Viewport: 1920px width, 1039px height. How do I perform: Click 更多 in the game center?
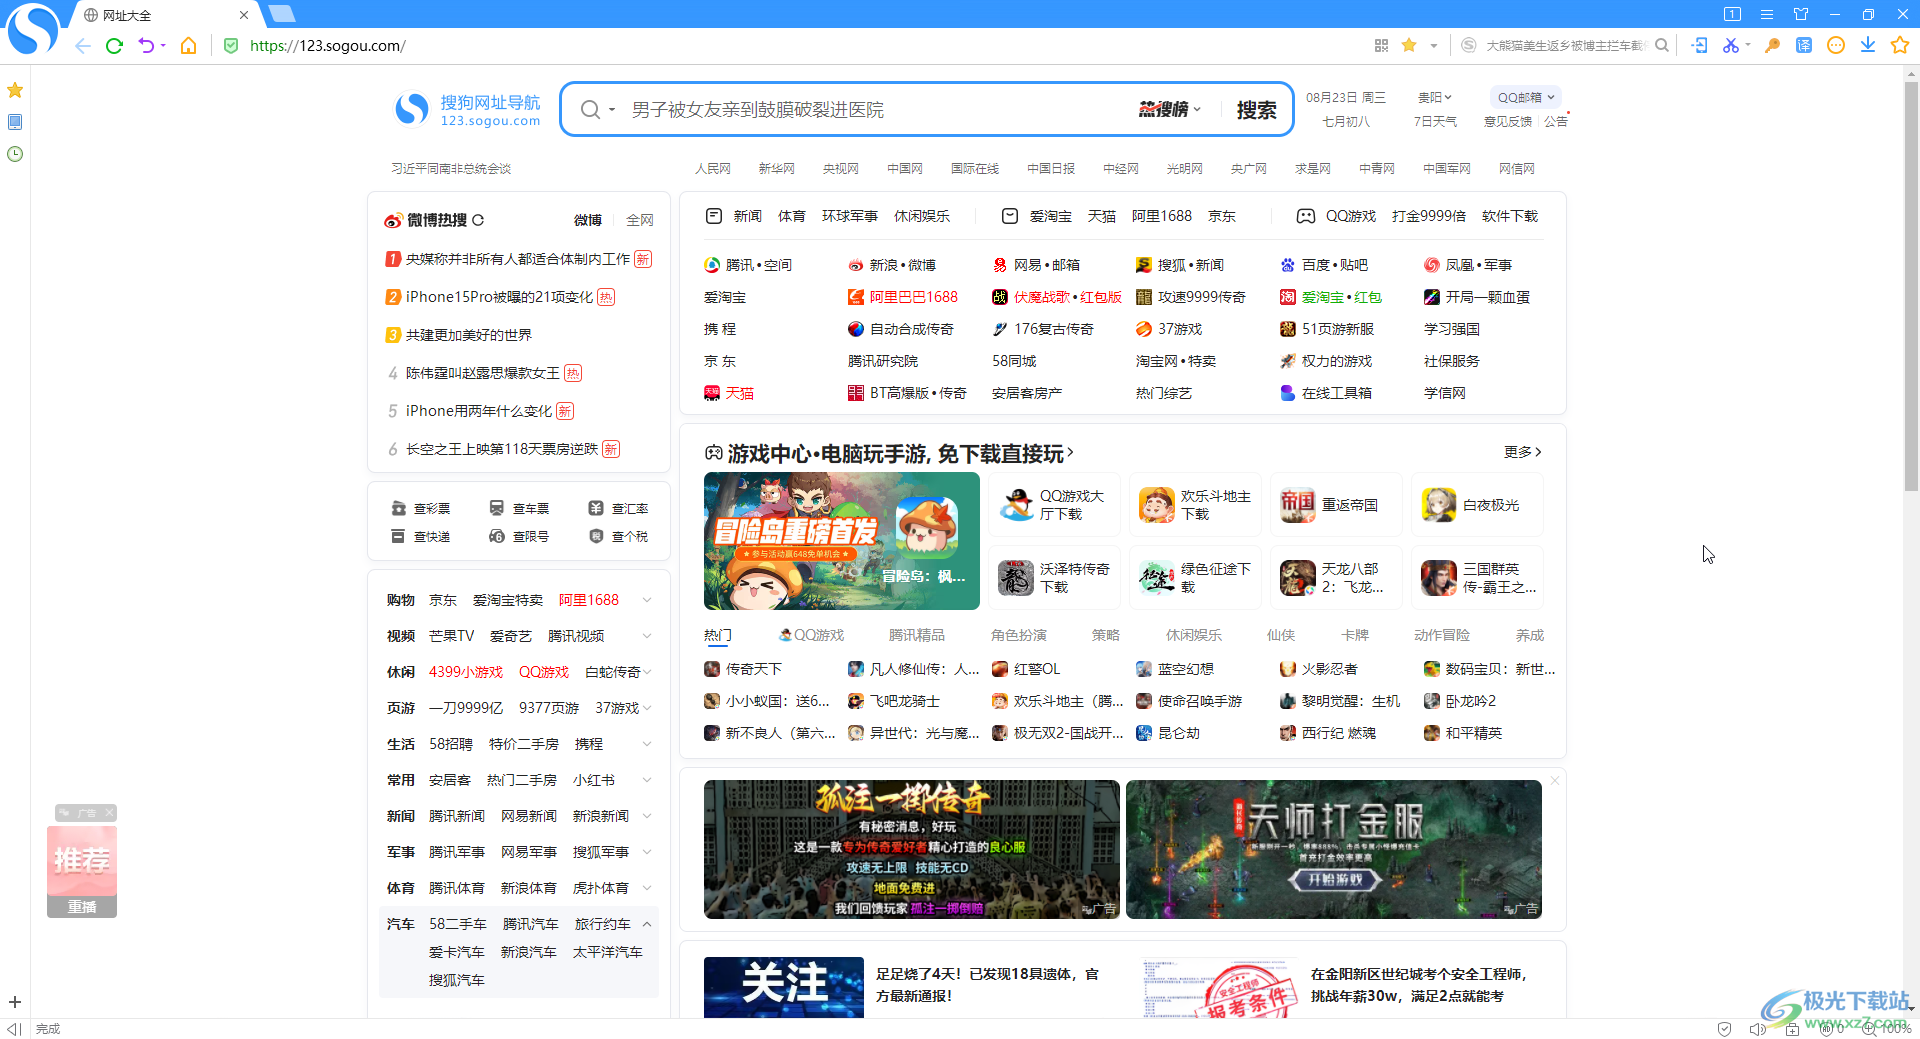1523,452
